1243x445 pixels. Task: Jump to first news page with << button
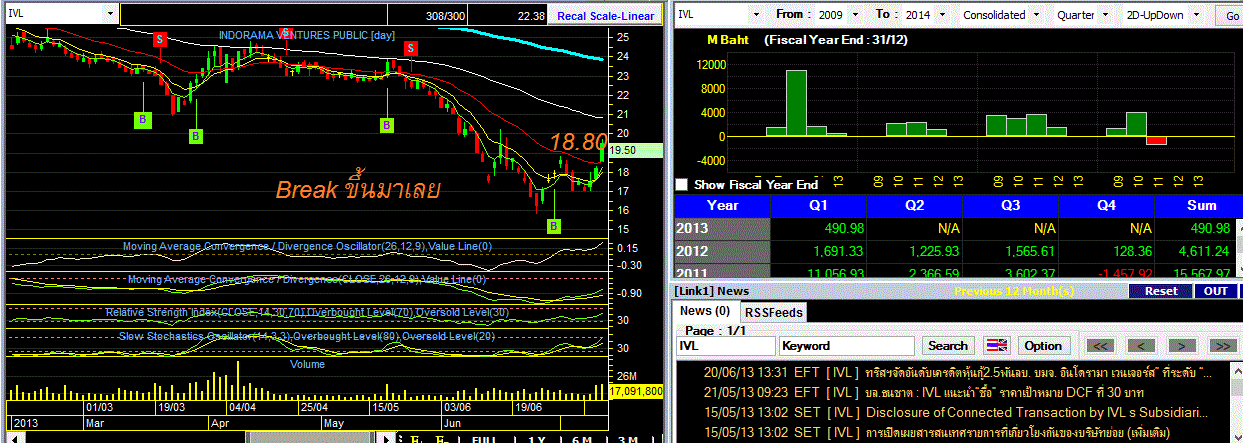[1100, 346]
